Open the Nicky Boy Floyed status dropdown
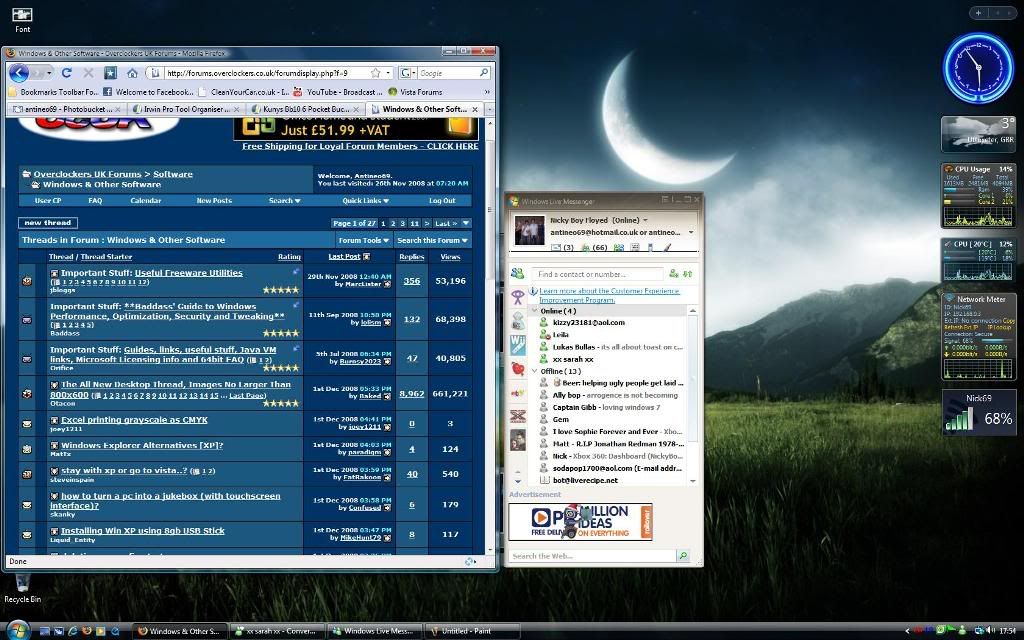The image size is (1024, 640). (x=645, y=220)
